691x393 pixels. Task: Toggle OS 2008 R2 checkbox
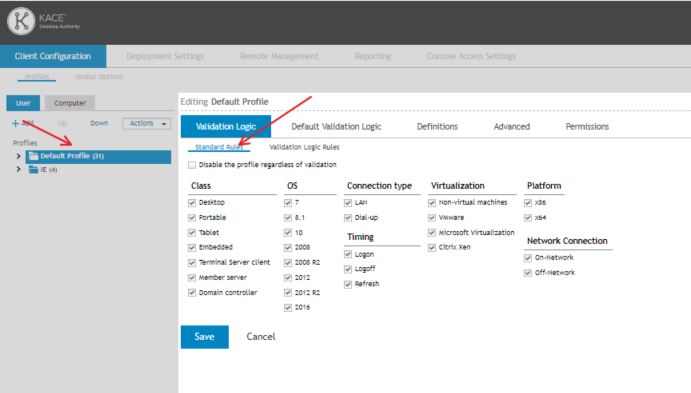[x=288, y=263]
